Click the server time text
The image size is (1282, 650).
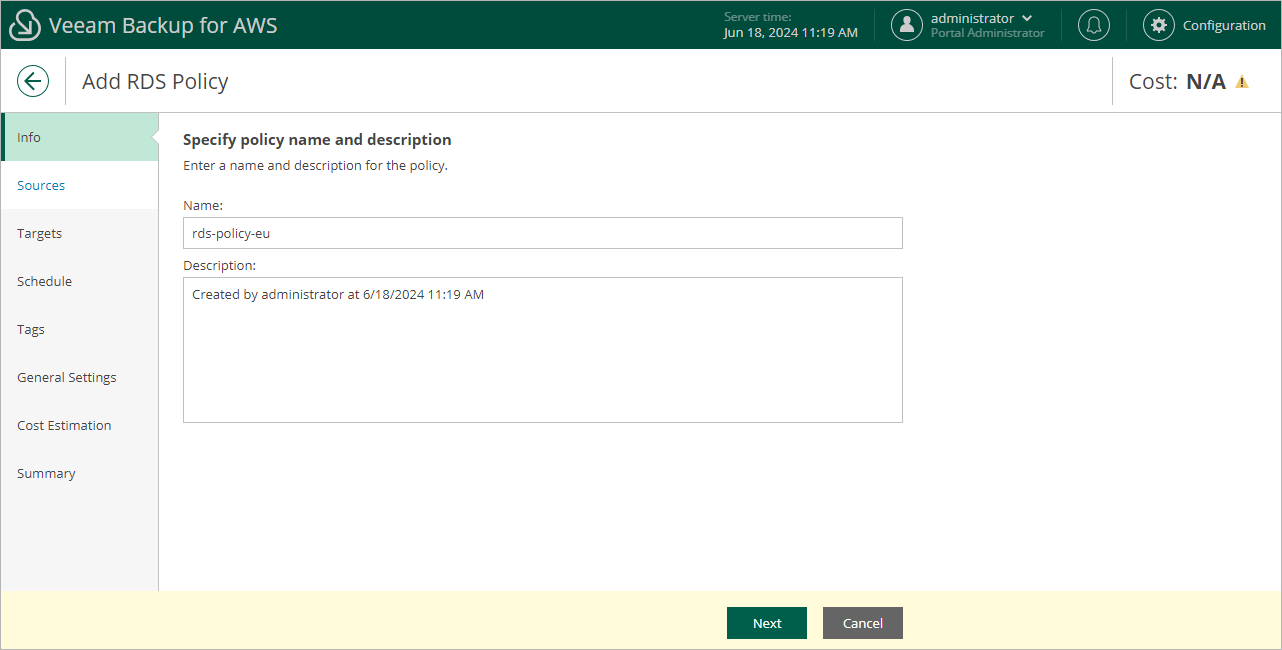790,25
